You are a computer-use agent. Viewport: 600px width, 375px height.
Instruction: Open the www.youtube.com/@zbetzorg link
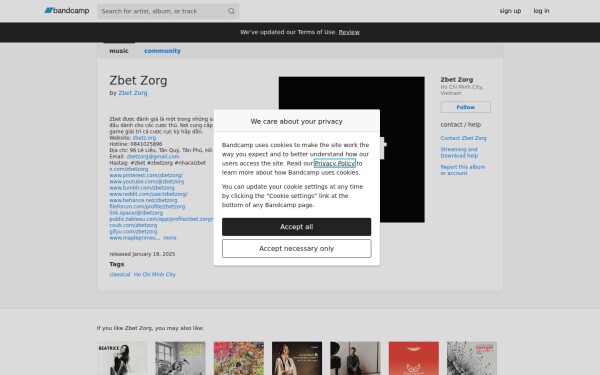tap(147, 181)
